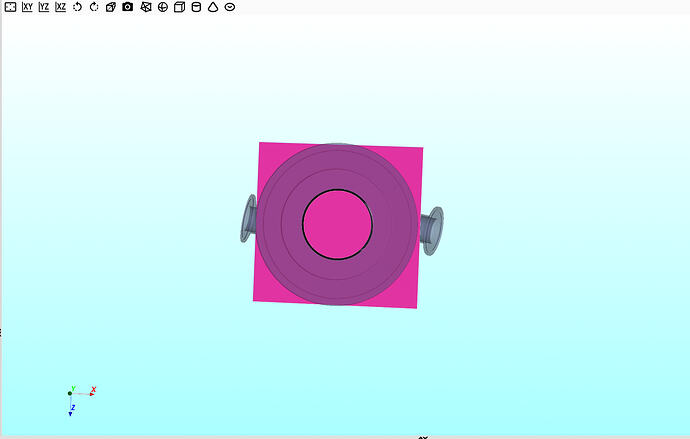This screenshot has width=690, height=439.
Task: Switch to the XY plane view
Action: (x=26, y=7)
